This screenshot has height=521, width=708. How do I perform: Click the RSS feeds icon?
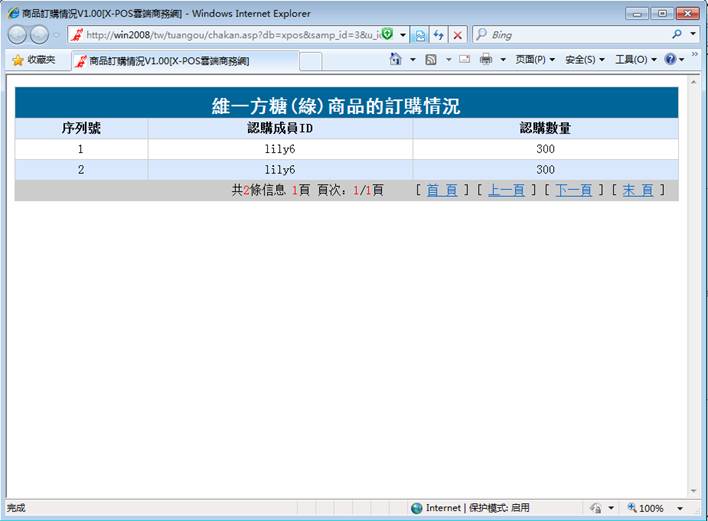tap(430, 60)
